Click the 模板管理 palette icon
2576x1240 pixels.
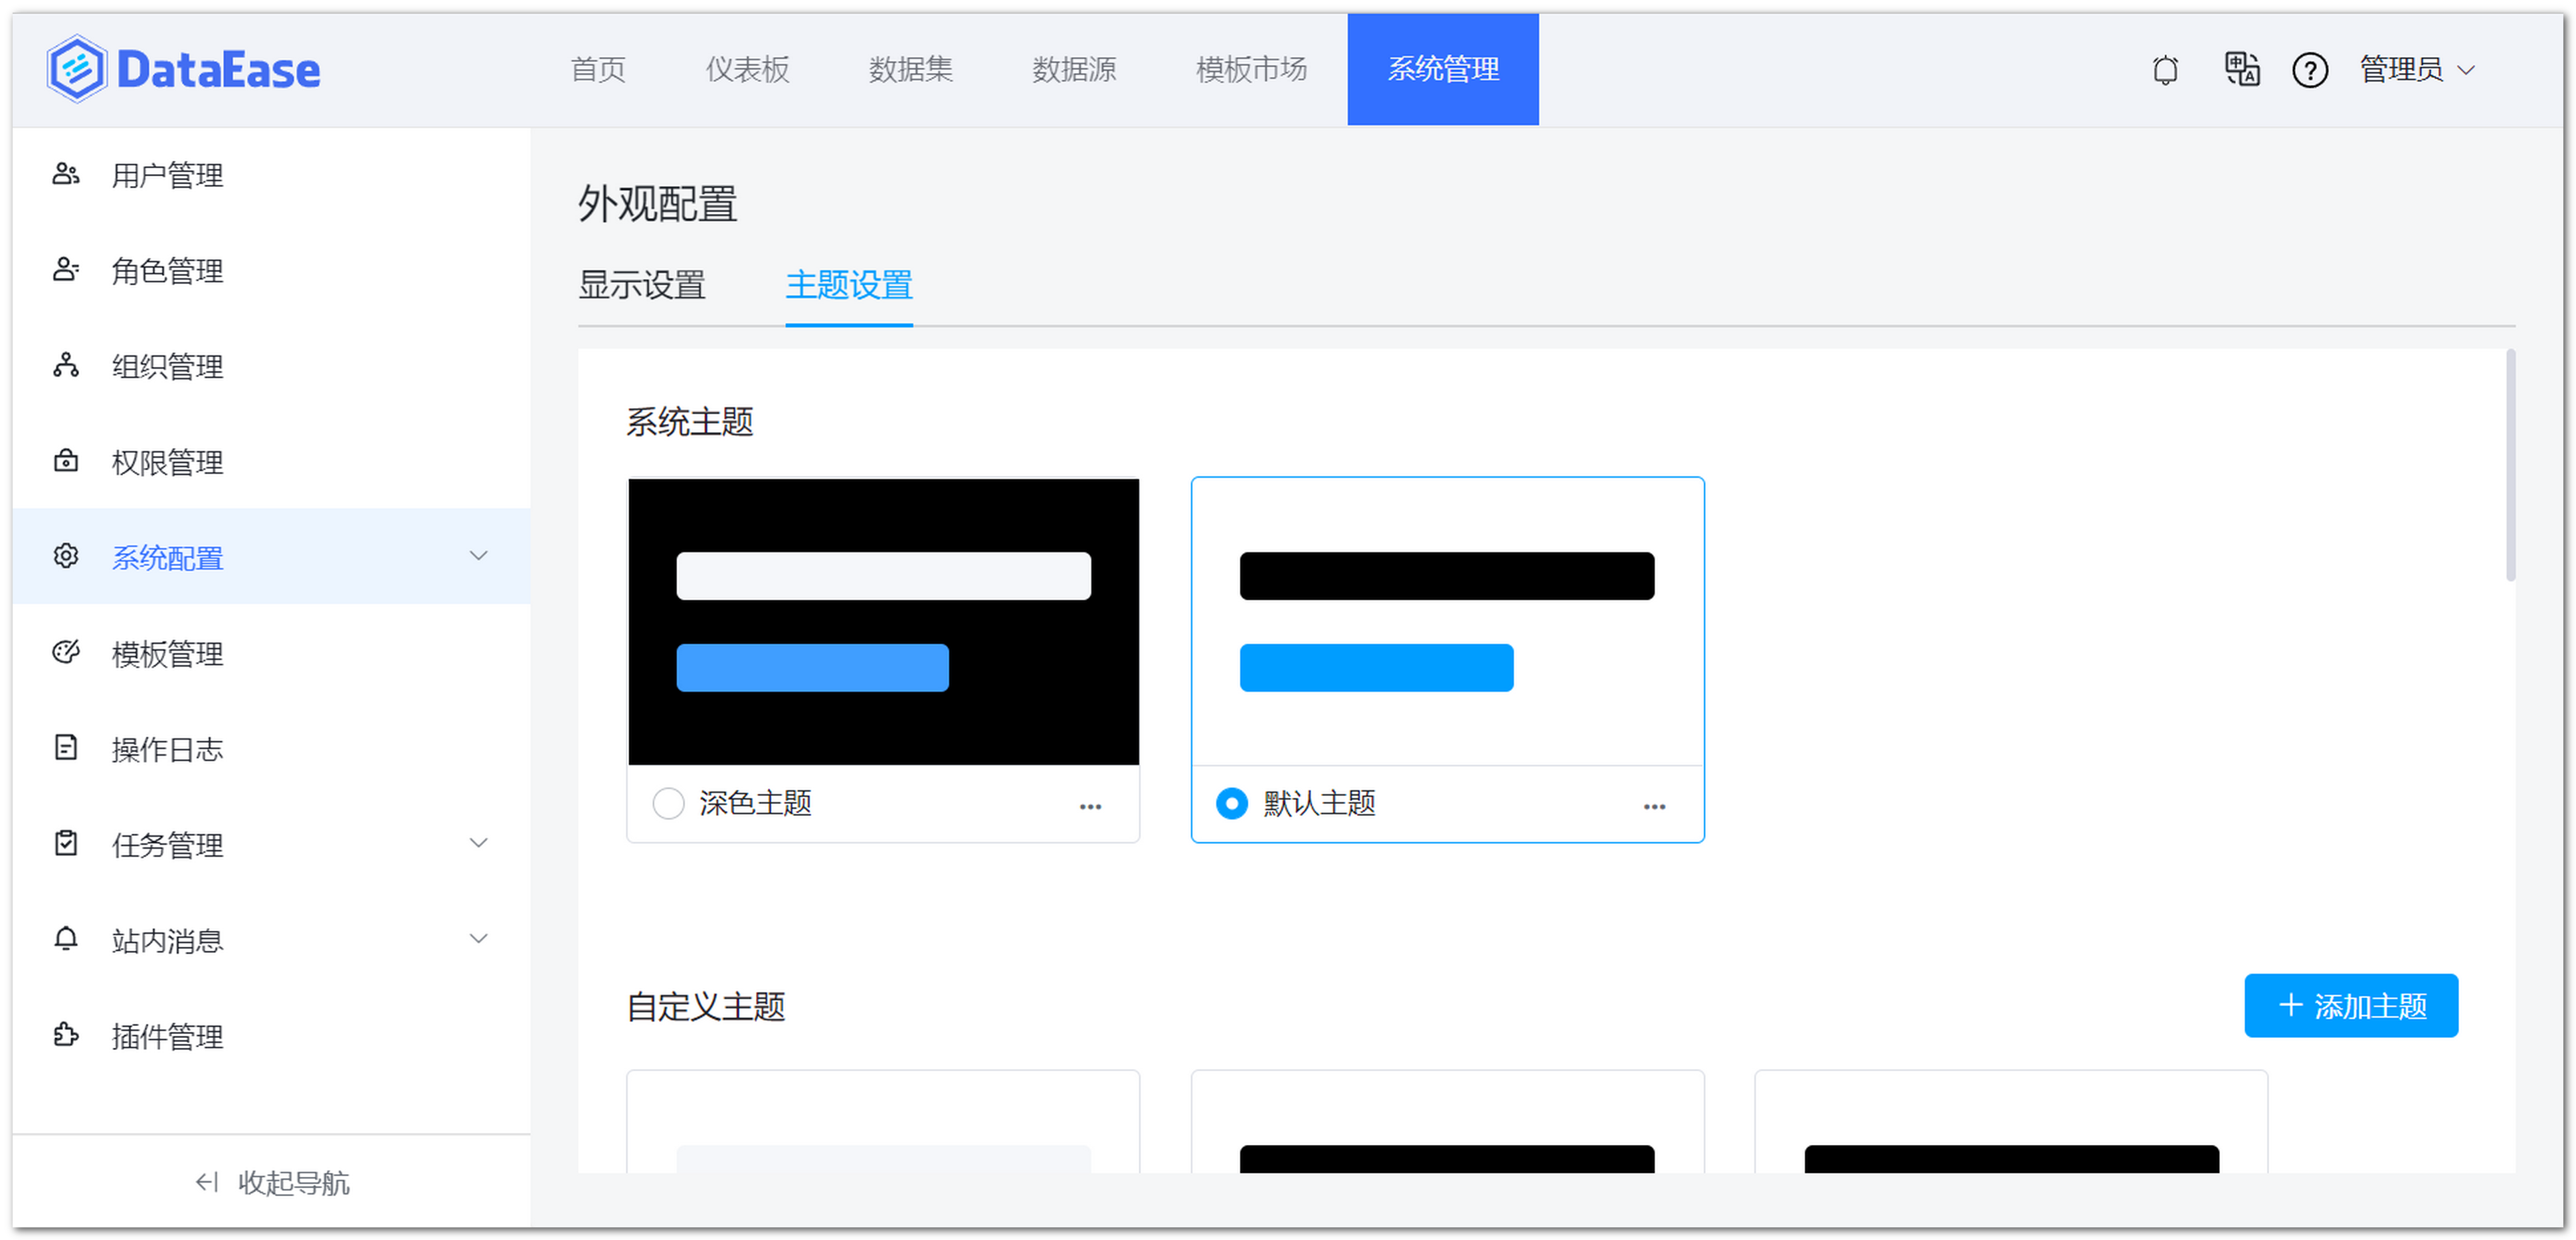click(66, 652)
